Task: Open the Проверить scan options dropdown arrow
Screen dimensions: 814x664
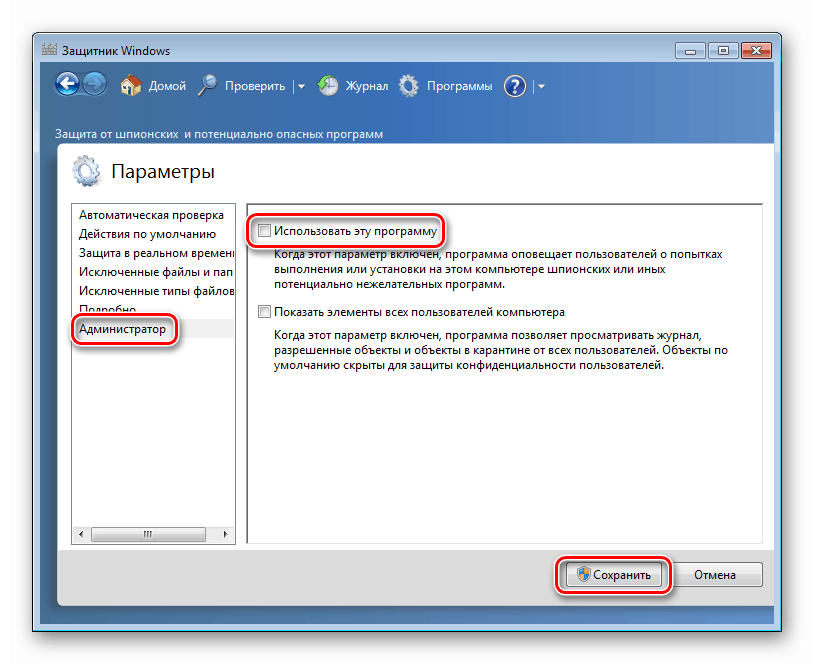Action: pos(302,87)
